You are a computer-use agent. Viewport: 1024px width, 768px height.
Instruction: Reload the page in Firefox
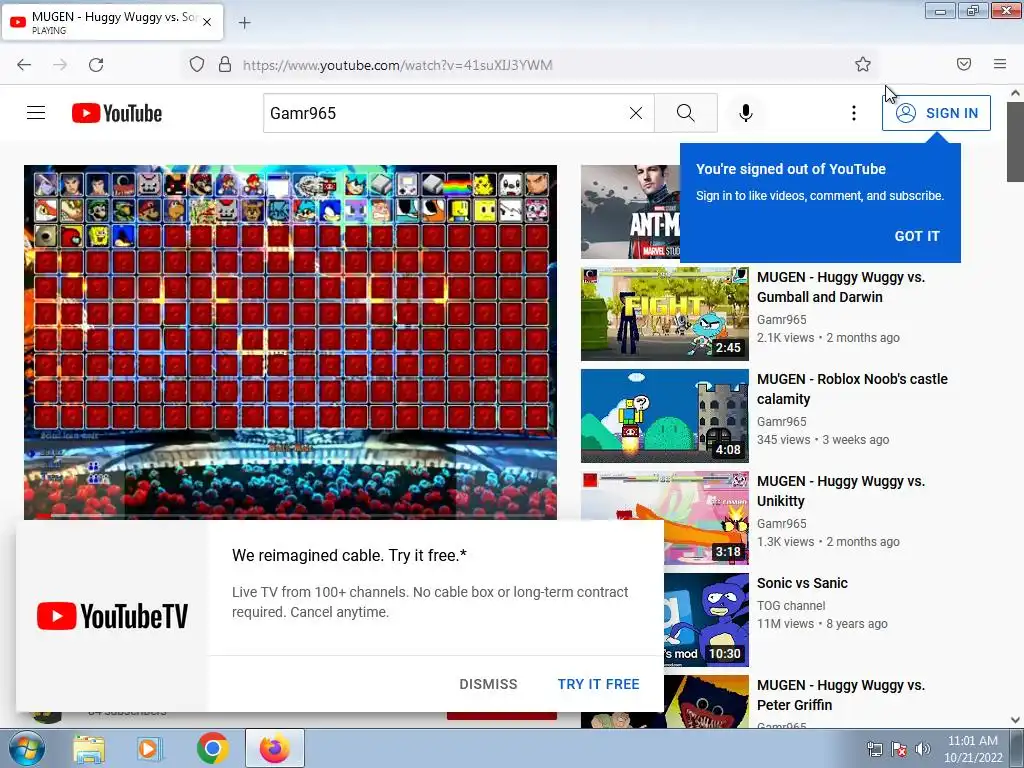pos(96,65)
